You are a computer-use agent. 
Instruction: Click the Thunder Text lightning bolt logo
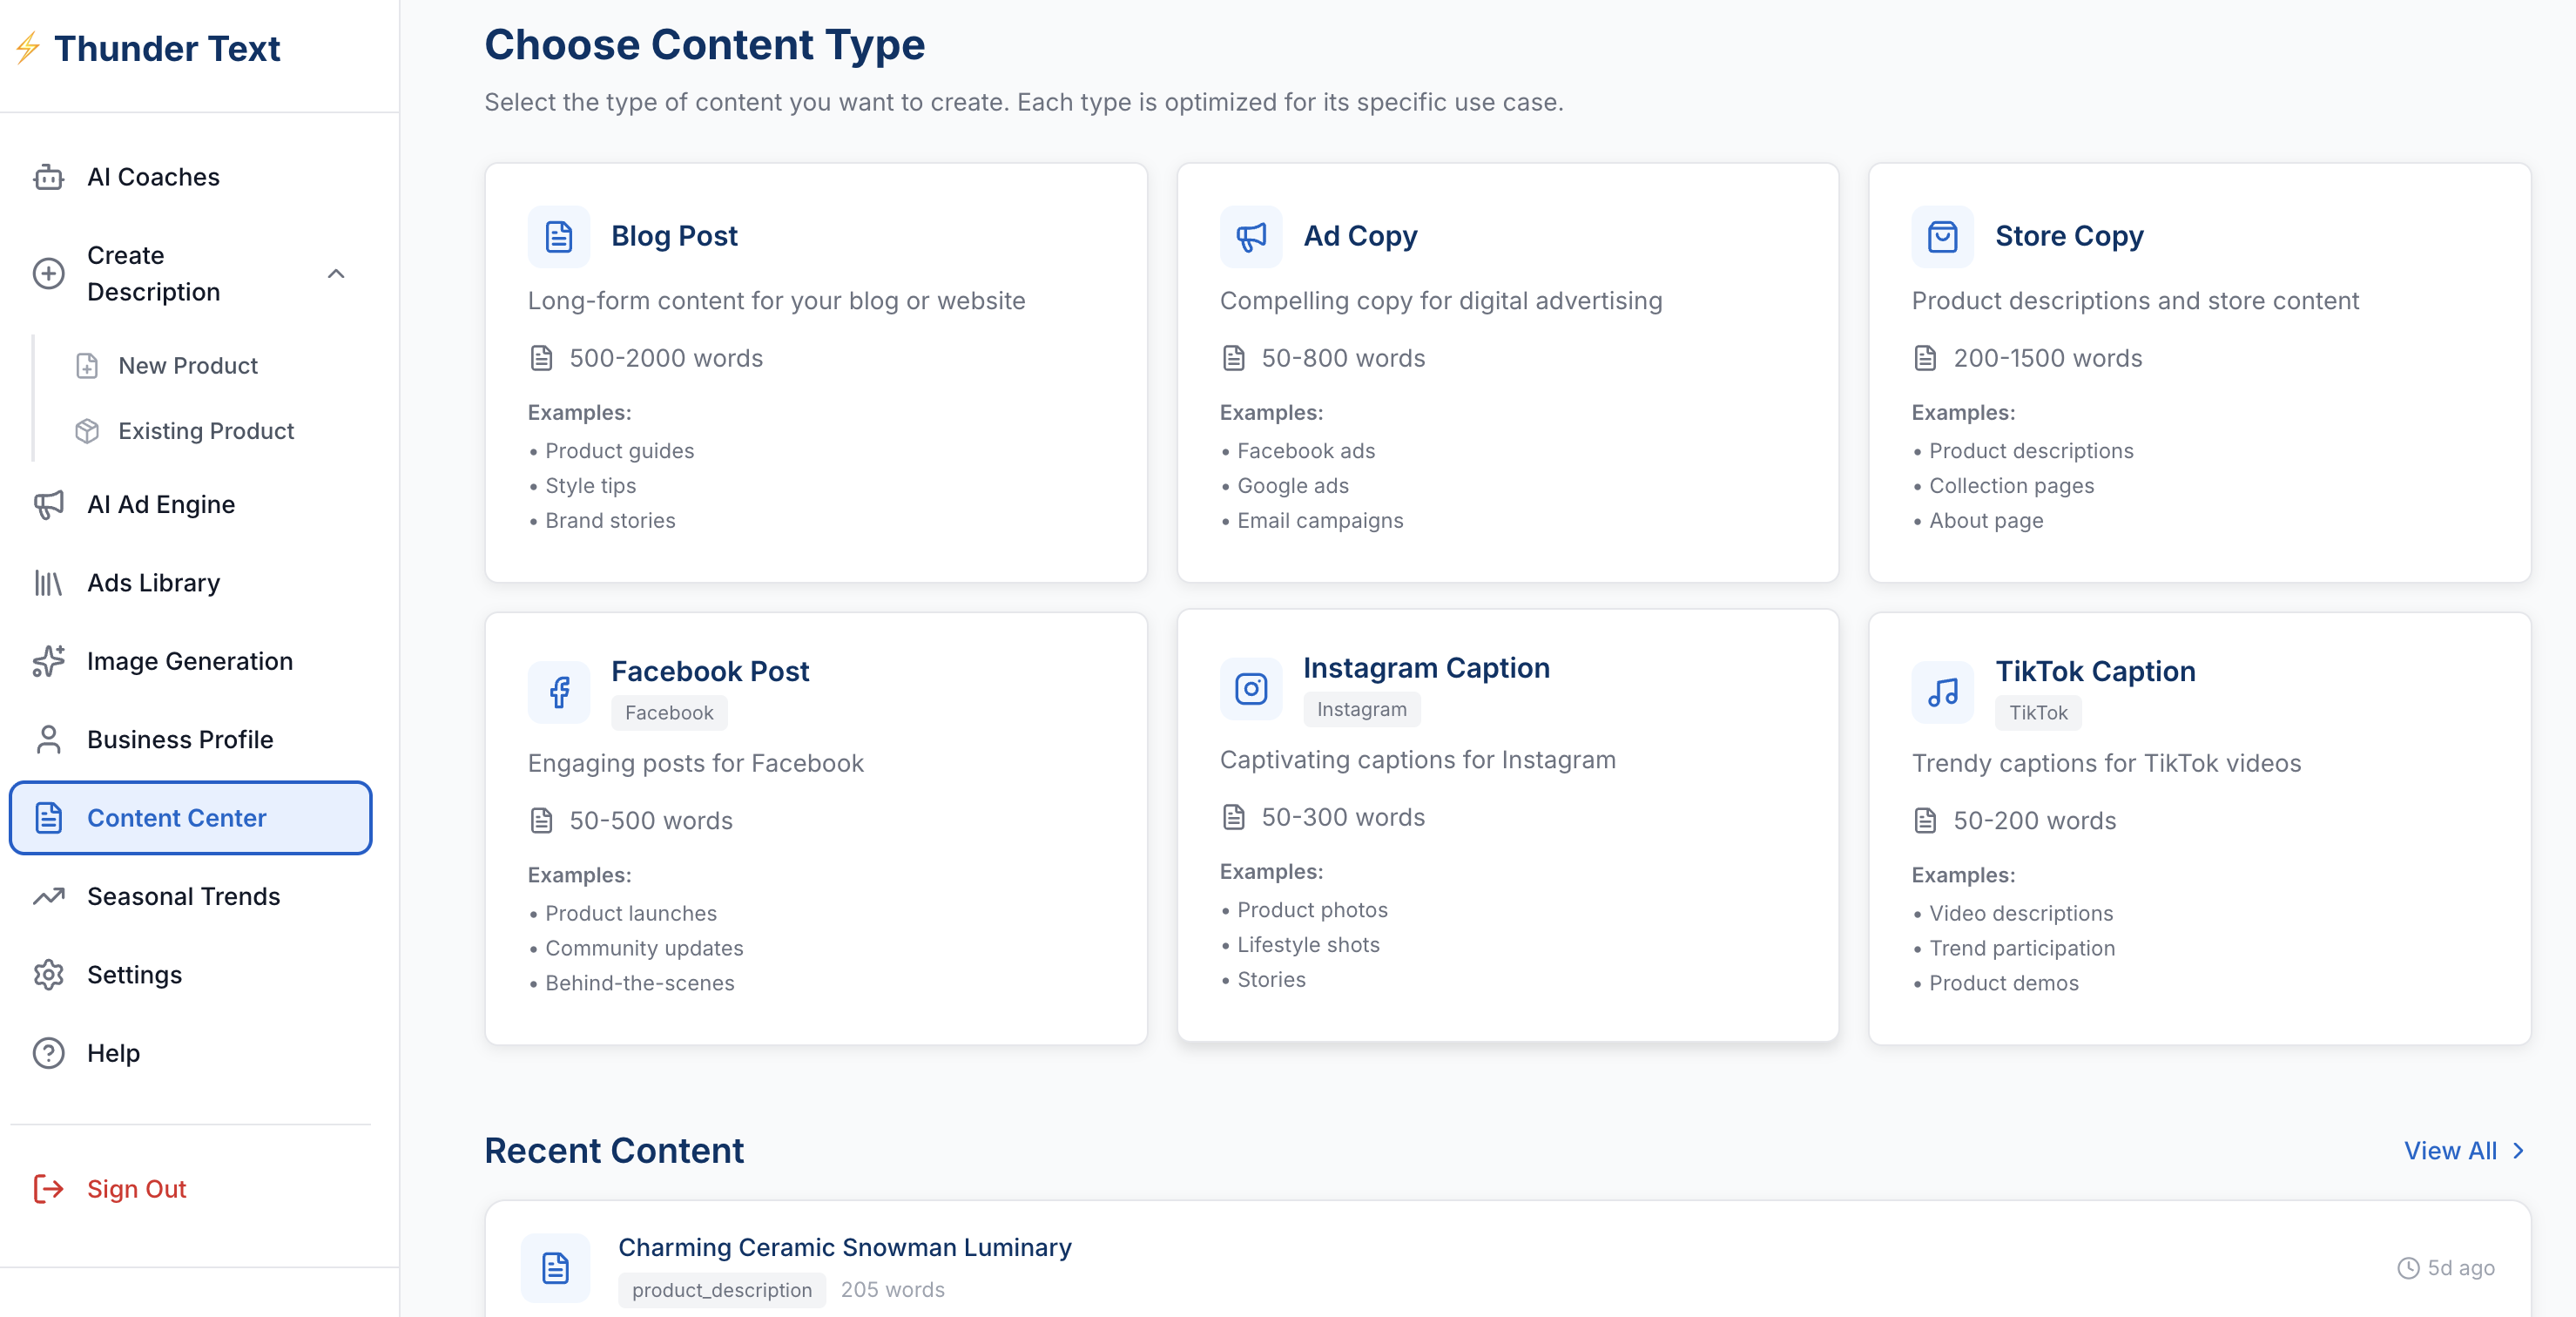pos(27,47)
